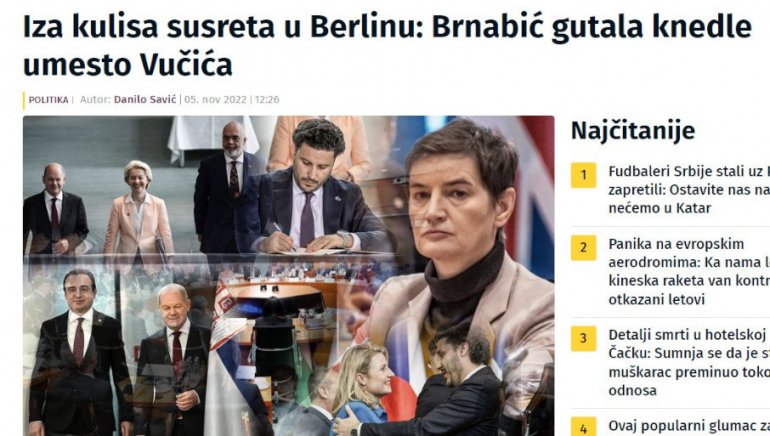
Task: Open story about Fudbaleri Srbije and Katar
Action: pyautogui.click(x=689, y=190)
